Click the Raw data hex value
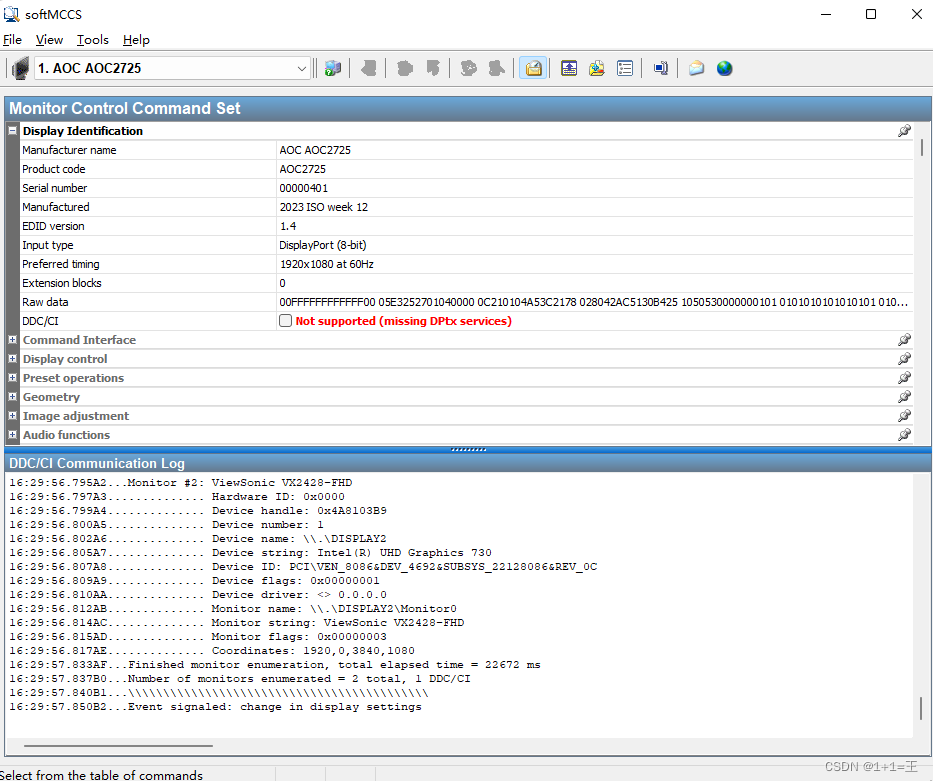The image size is (933, 781). pos(594,302)
